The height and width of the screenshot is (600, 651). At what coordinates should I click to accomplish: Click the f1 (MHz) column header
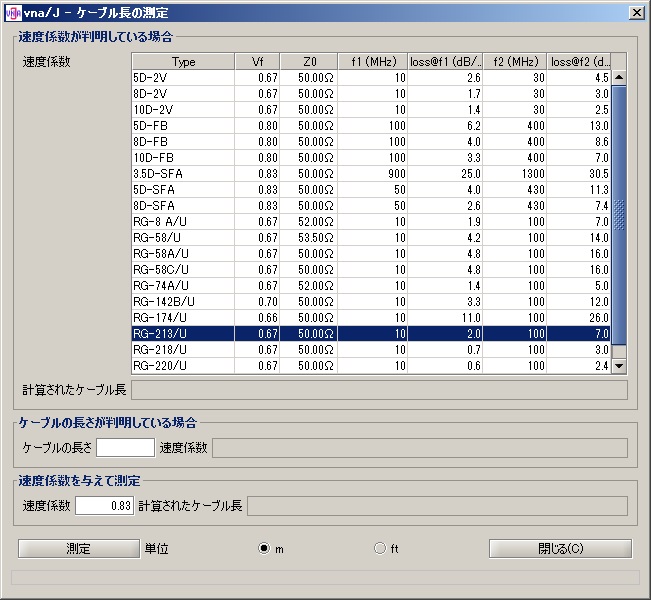pyautogui.click(x=373, y=62)
